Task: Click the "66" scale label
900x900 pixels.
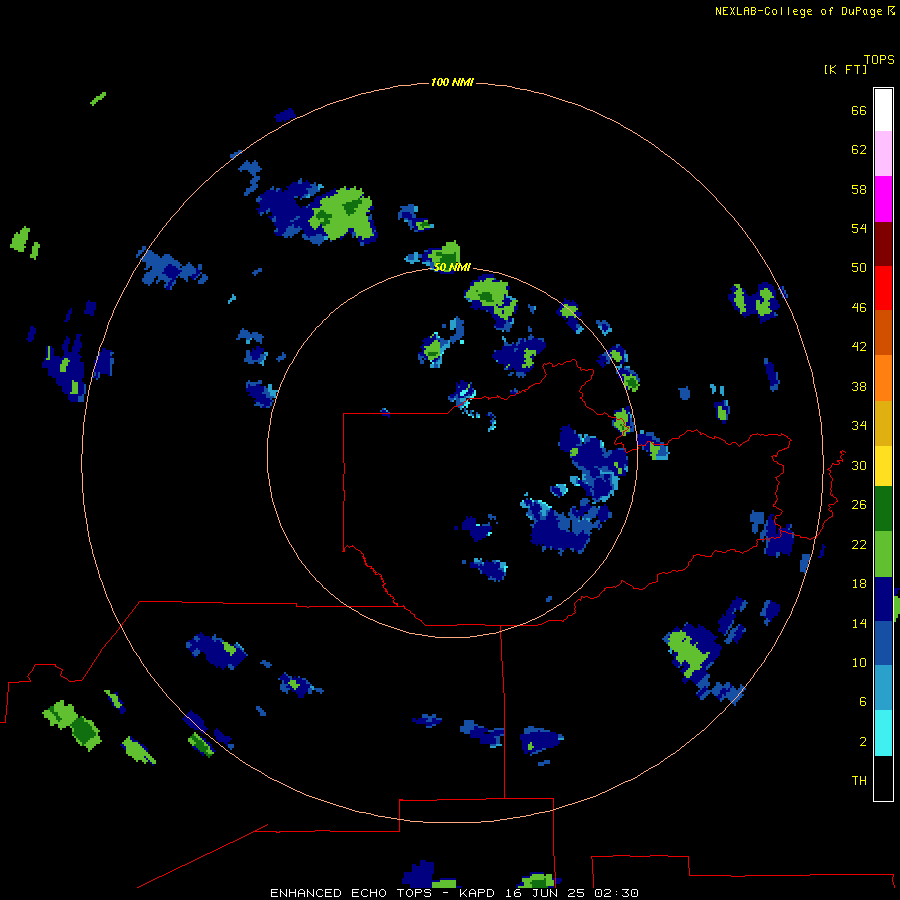Action: pyautogui.click(x=859, y=110)
